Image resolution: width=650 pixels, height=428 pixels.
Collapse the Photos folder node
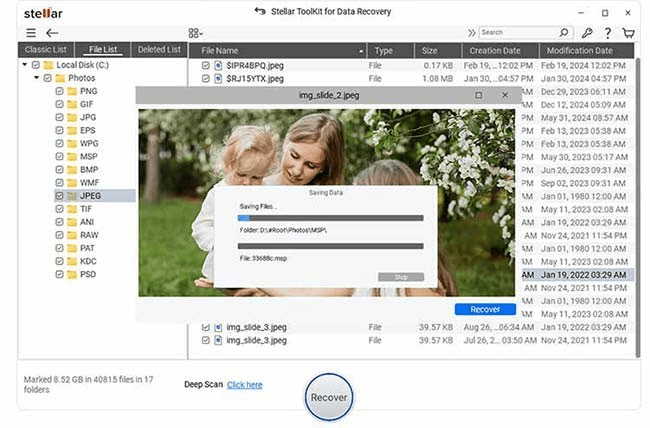[x=36, y=78]
